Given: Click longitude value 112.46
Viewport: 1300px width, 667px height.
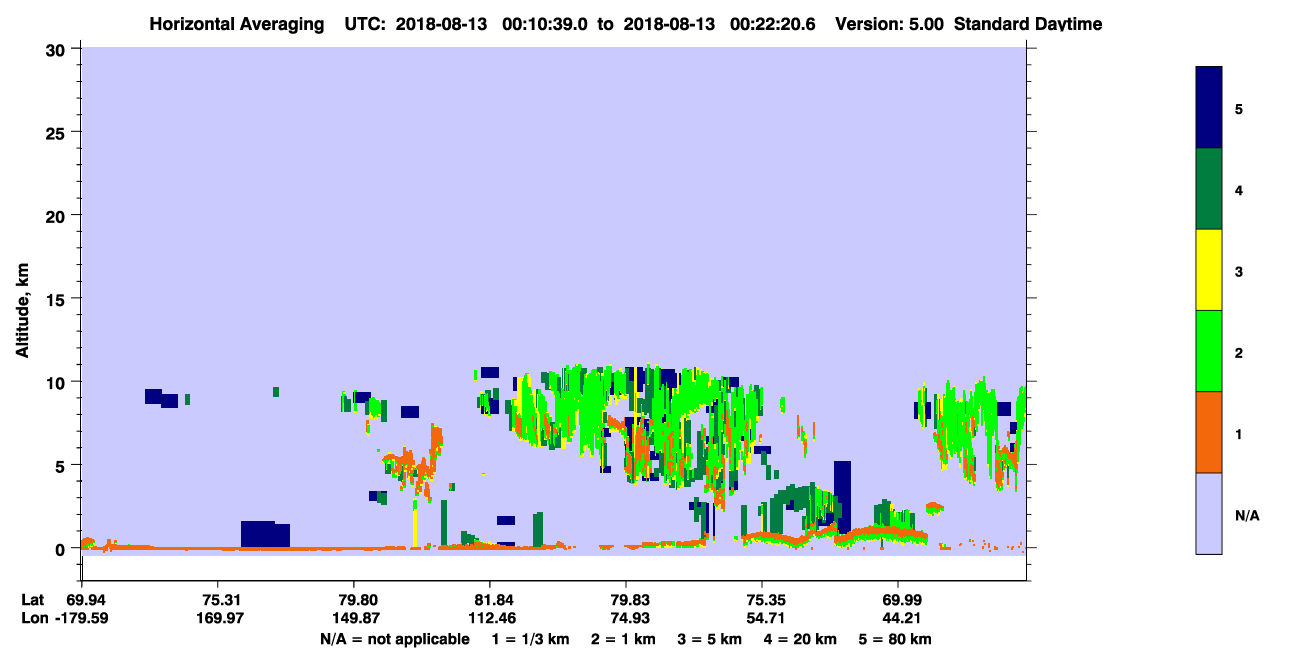Looking at the screenshot, I should click(490, 618).
